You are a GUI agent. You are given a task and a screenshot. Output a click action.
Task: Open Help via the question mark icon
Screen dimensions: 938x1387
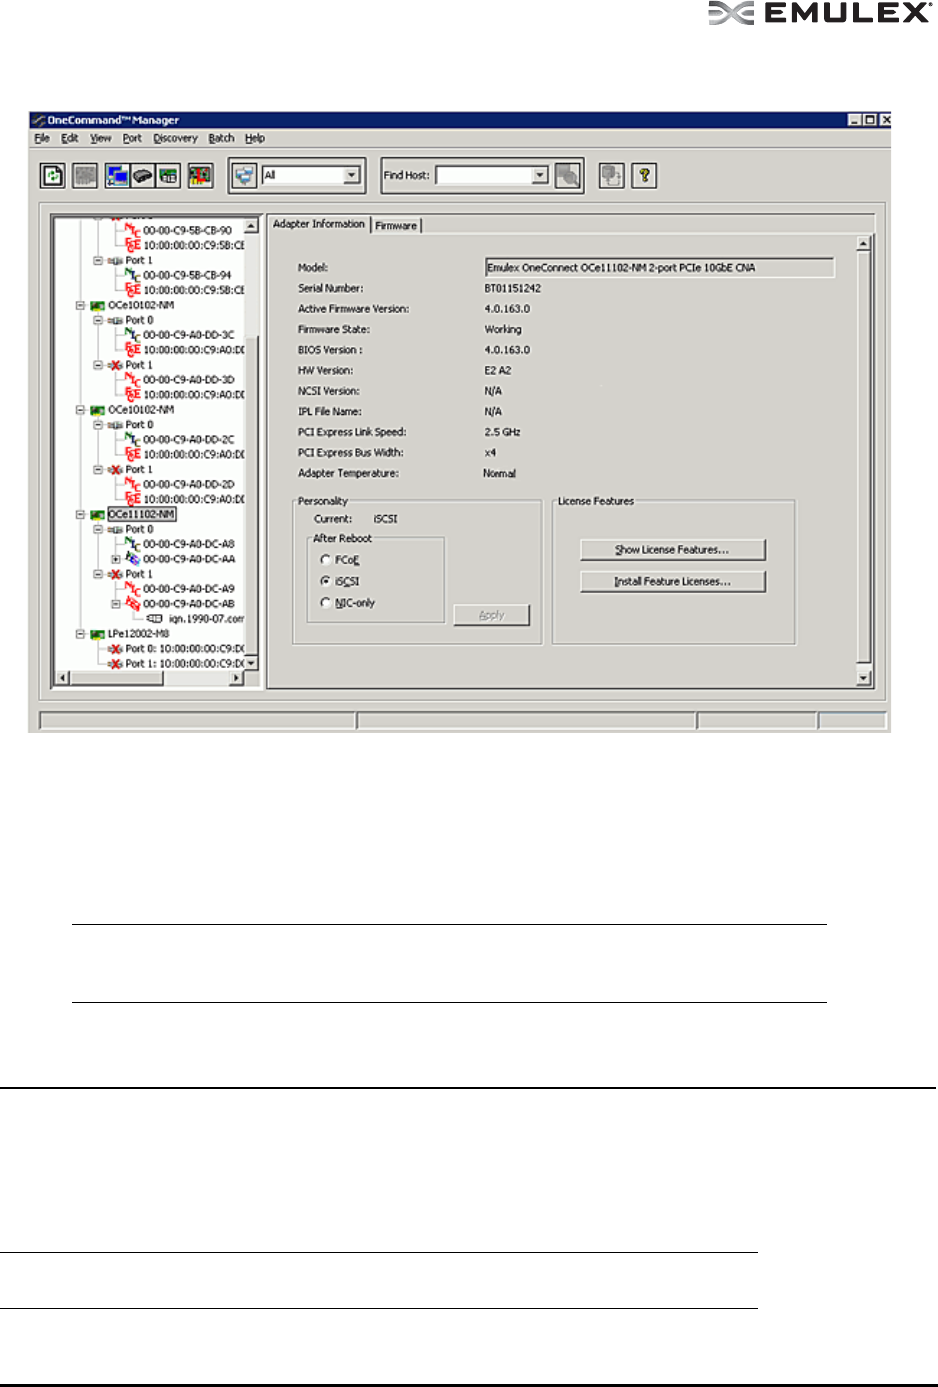pyautogui.click(x=644, y=176)
